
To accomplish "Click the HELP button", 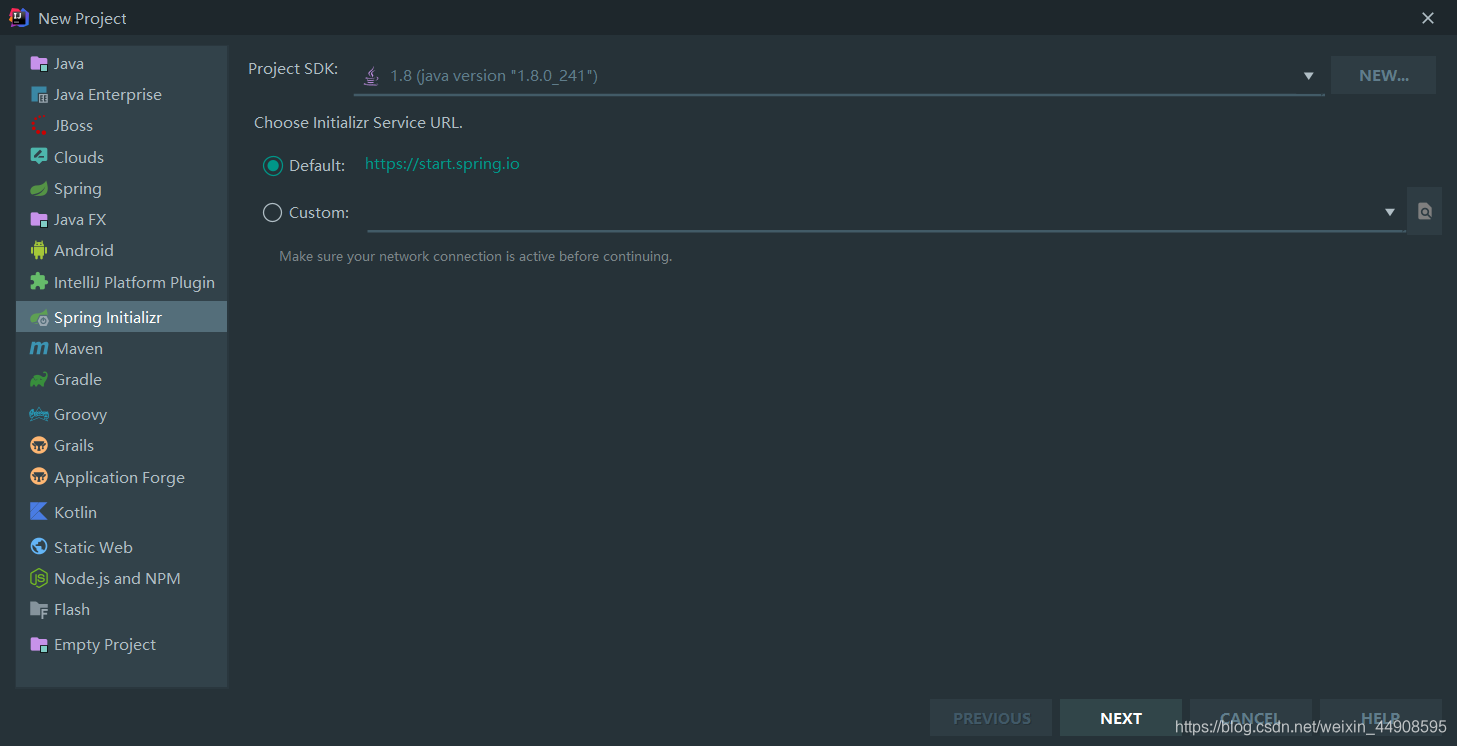I will pyautogui.click(x=1381, y=718).
